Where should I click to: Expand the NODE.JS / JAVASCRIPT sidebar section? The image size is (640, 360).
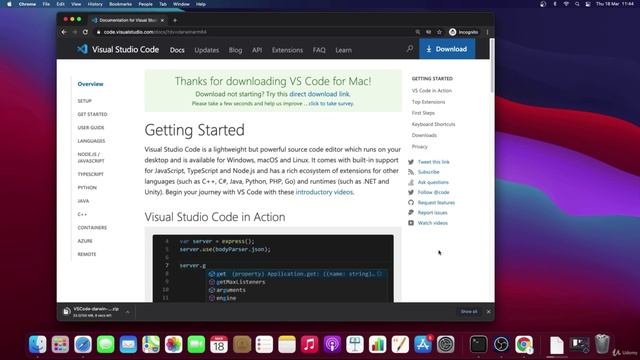coord(91,158)
